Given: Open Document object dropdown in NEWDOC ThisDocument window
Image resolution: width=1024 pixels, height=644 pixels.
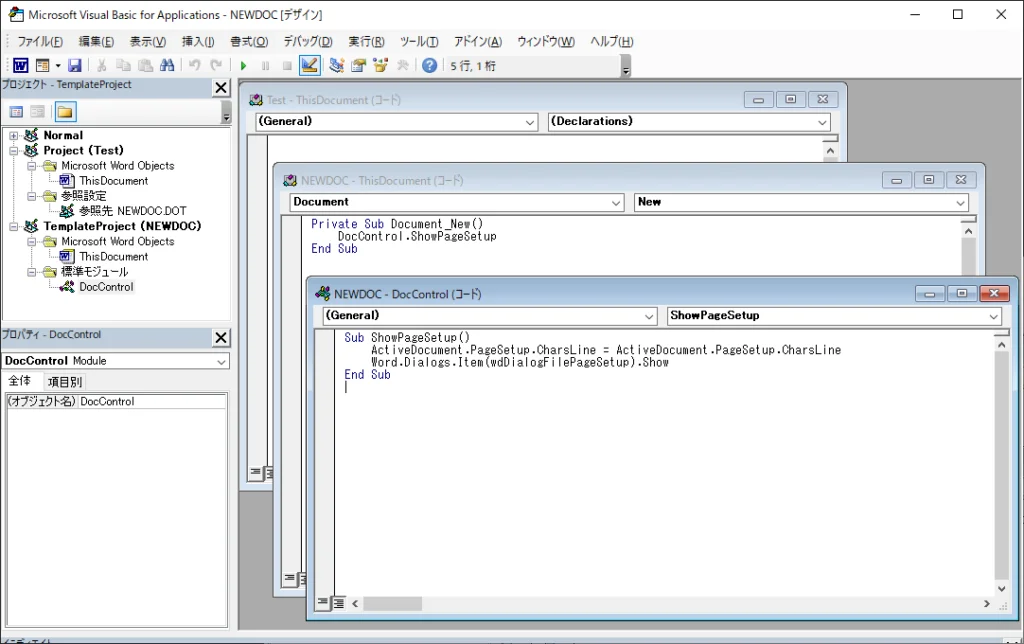Looking at the screenshot, I should [x=616, y=202].
